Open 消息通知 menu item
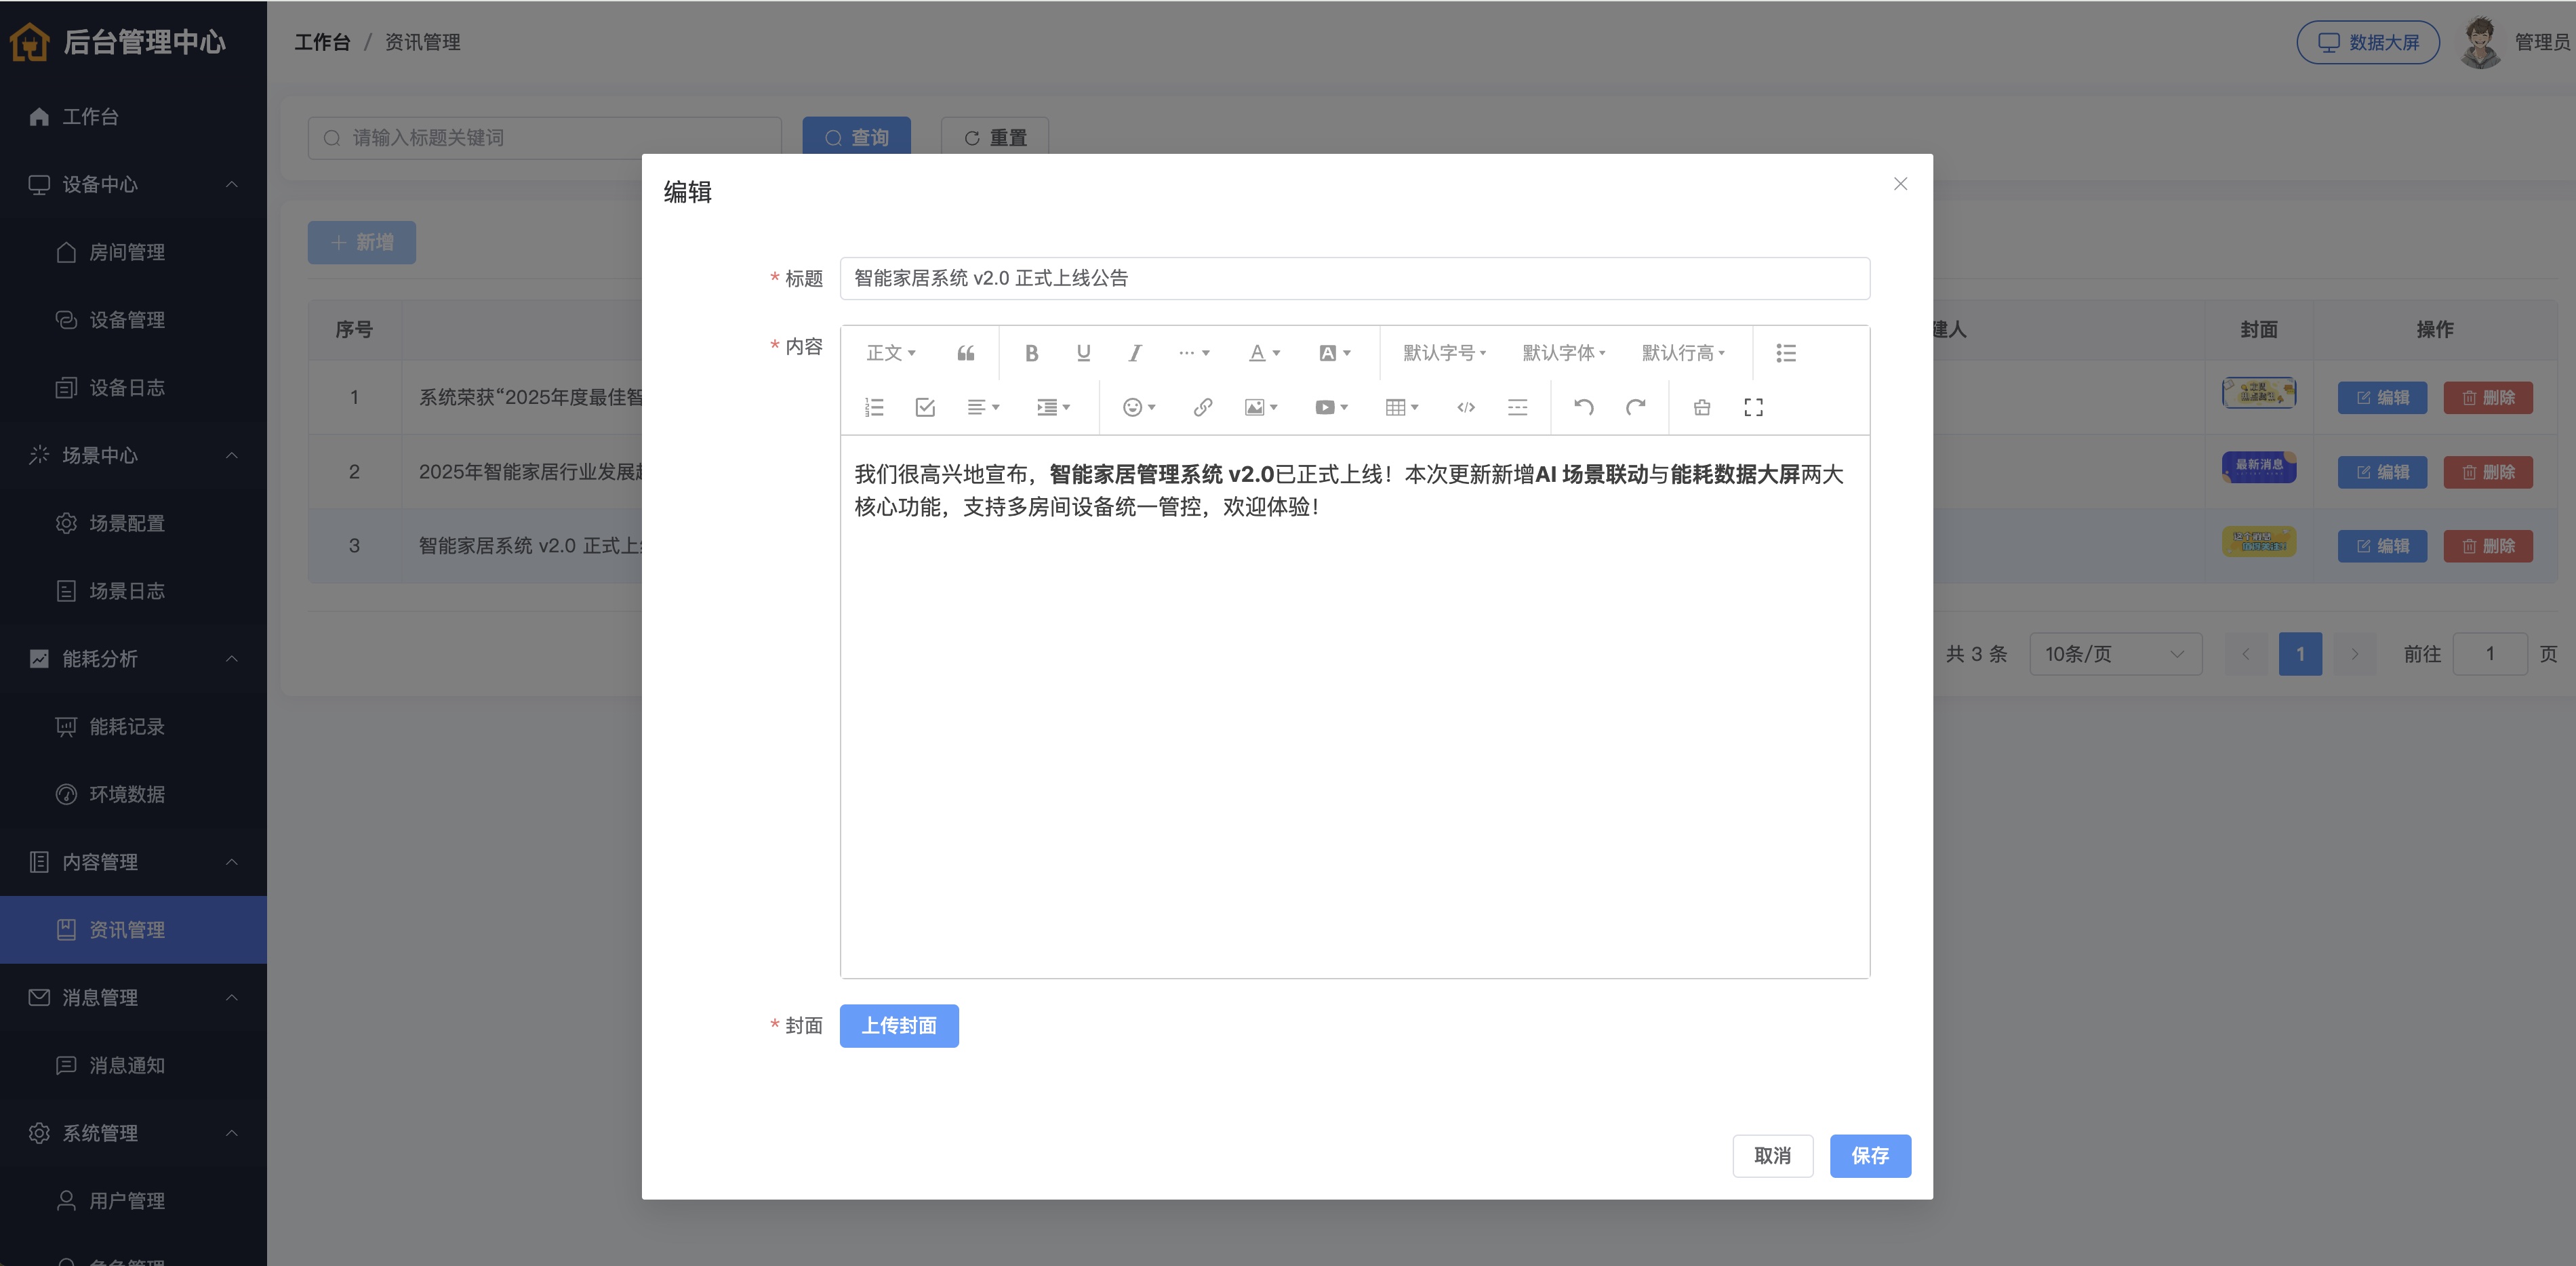 [133, 1065]
